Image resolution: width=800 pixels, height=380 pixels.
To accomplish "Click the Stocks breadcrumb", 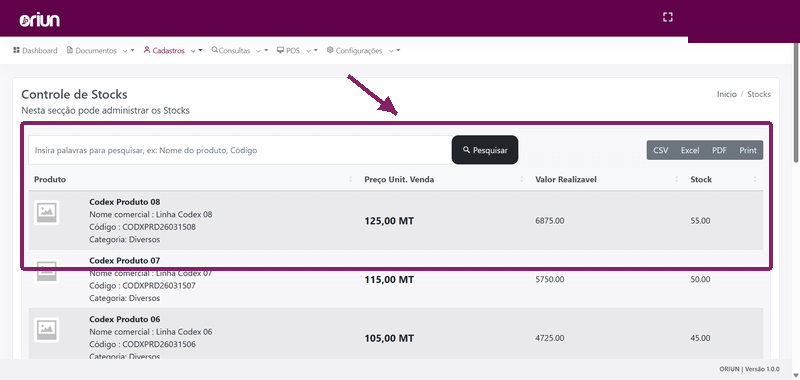I will [759, 94].
